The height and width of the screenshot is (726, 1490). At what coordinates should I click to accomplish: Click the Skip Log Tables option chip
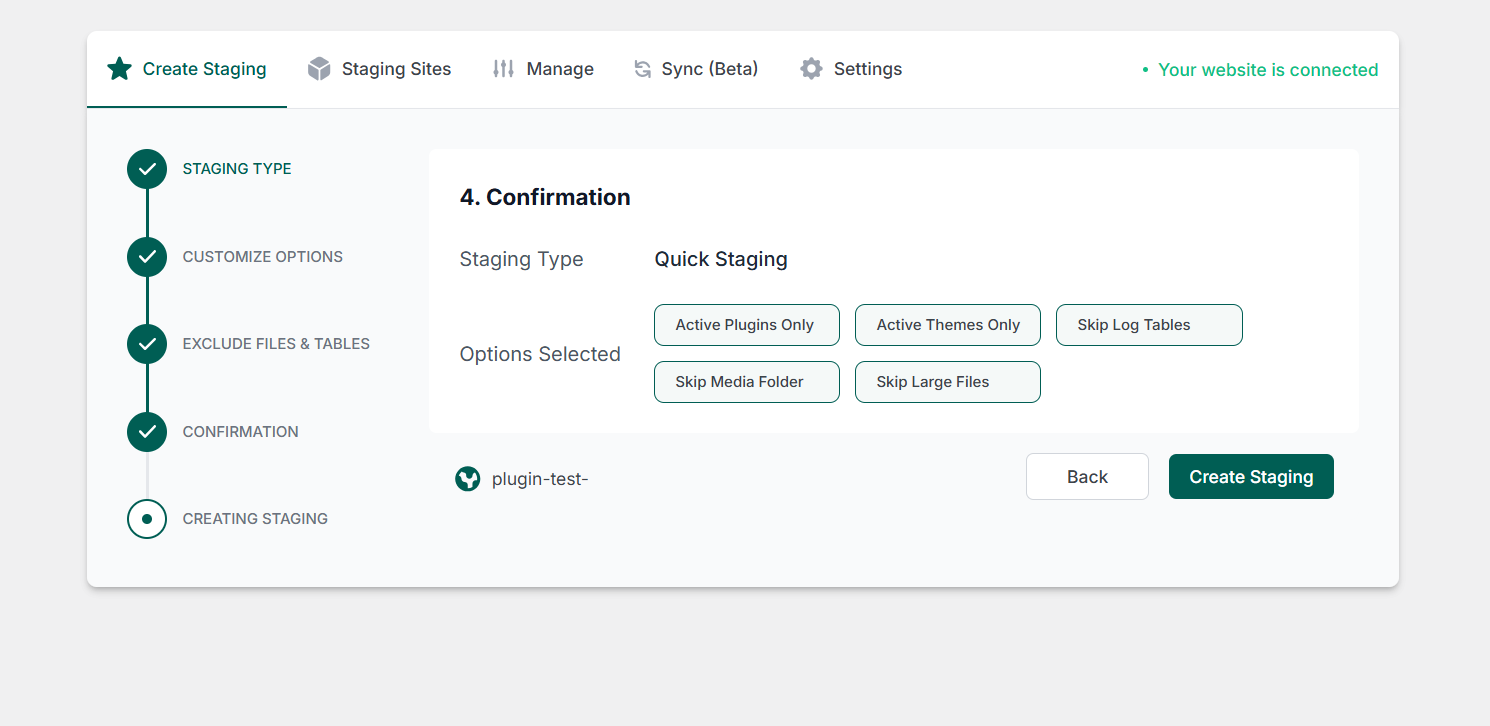(1149, 325)
